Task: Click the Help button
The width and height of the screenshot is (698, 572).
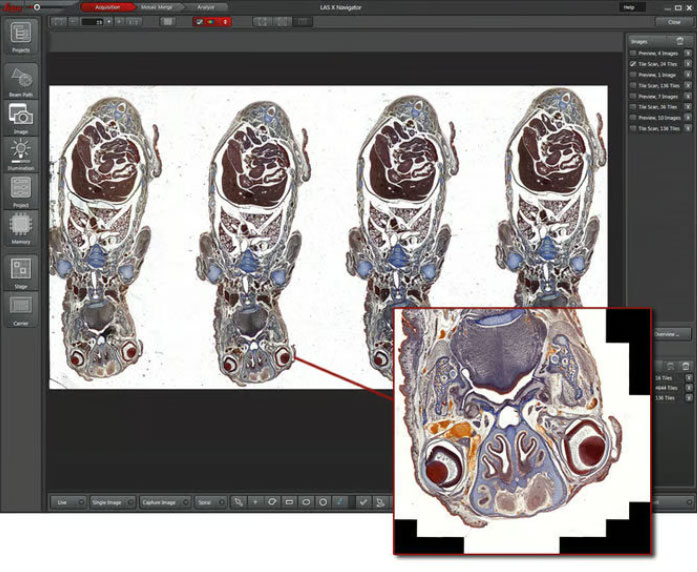Action: coord(628,7)
